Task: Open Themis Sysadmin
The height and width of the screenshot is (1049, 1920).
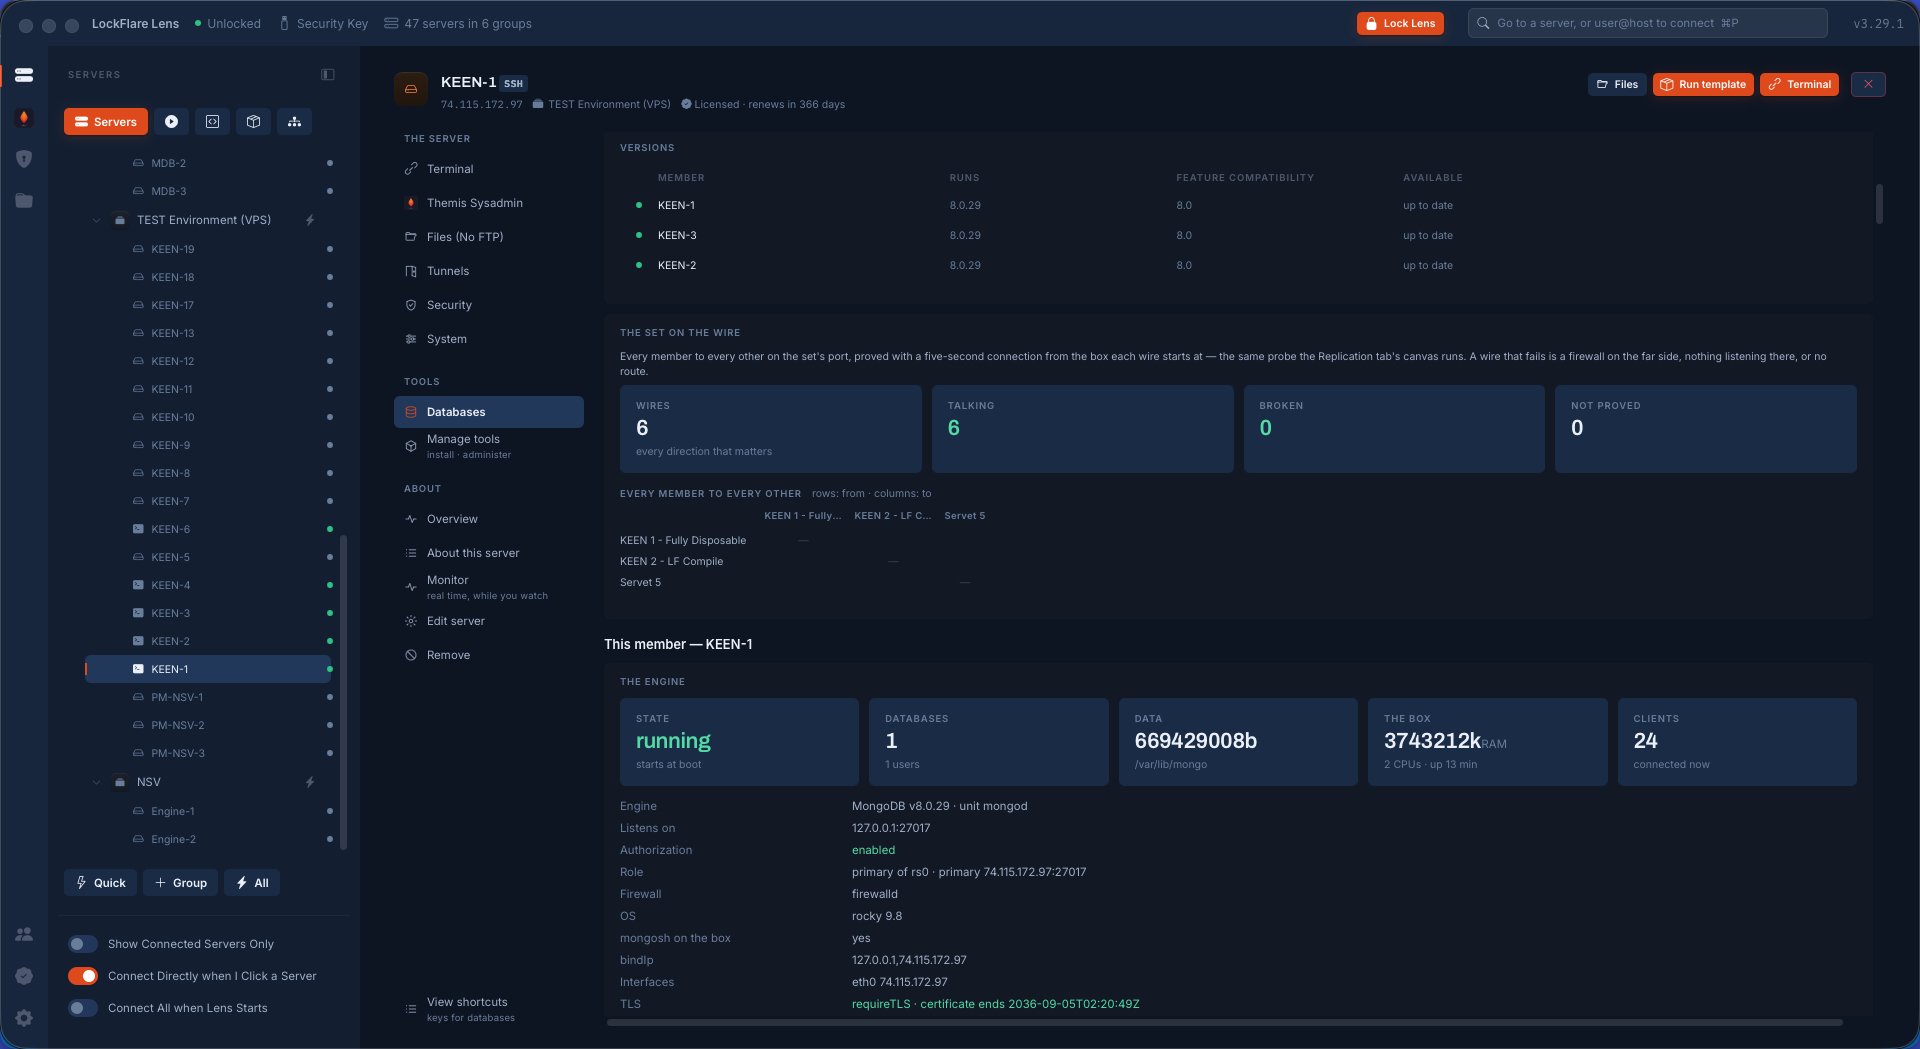Action: point(489,203)
